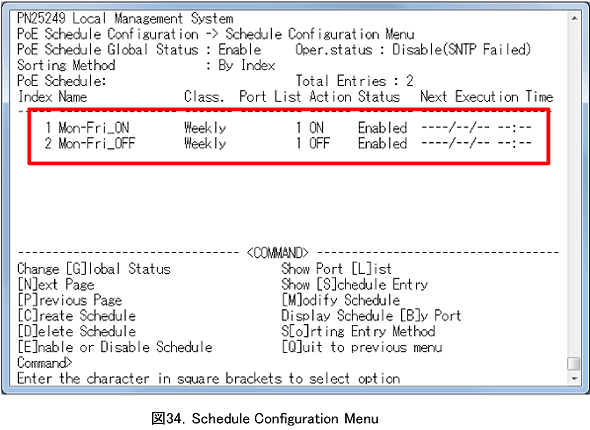
Task: Select the Mon-Fri_ON schedule row
Action: tap(288, 128)
